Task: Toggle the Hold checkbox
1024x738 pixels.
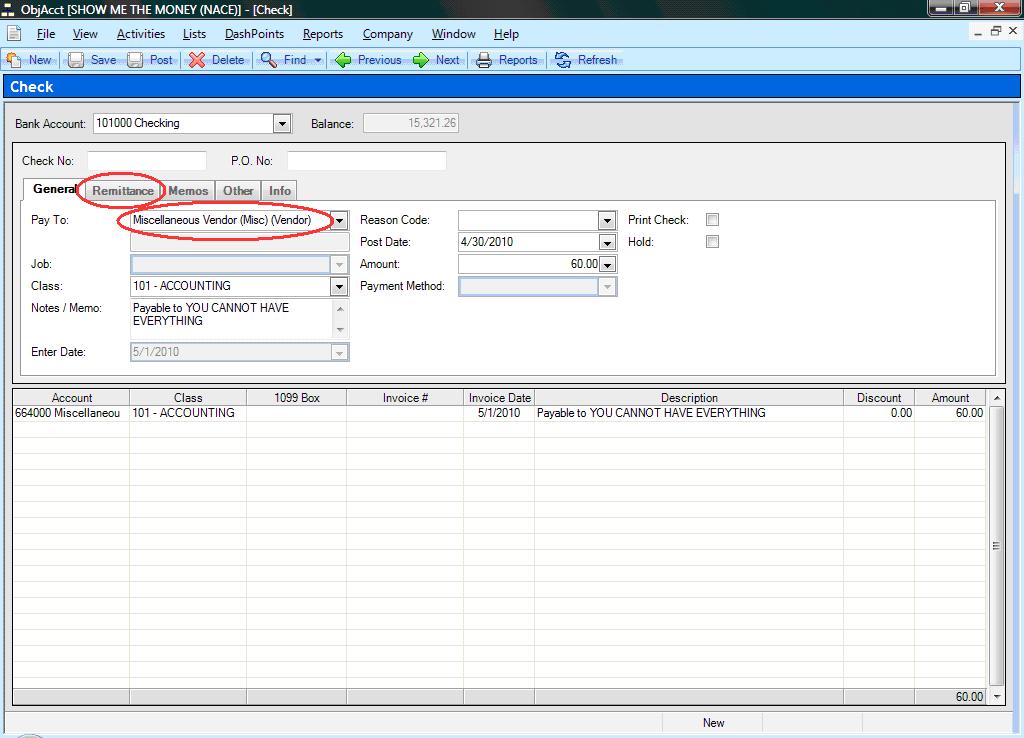Action: 713,242
